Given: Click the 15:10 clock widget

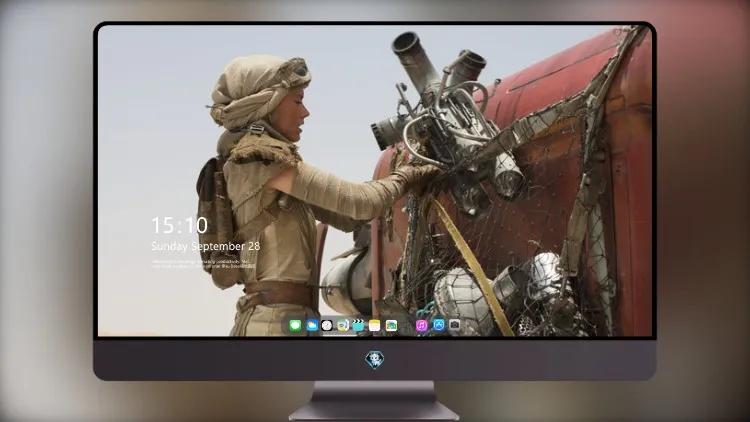Looking at the screenshot, I should click(179, 225).
